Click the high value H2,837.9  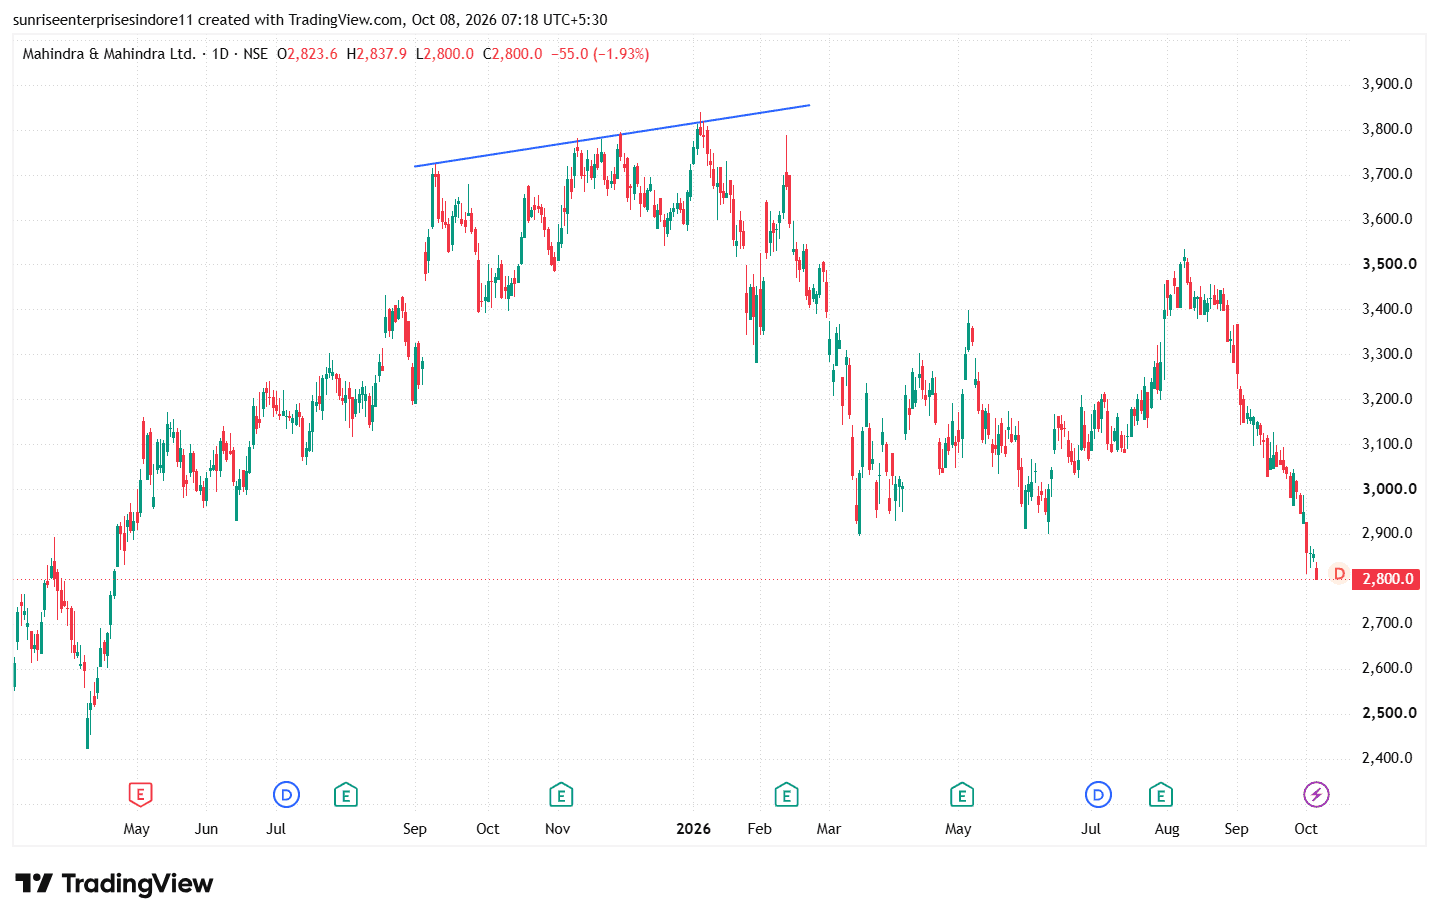(x=376, y=54)
